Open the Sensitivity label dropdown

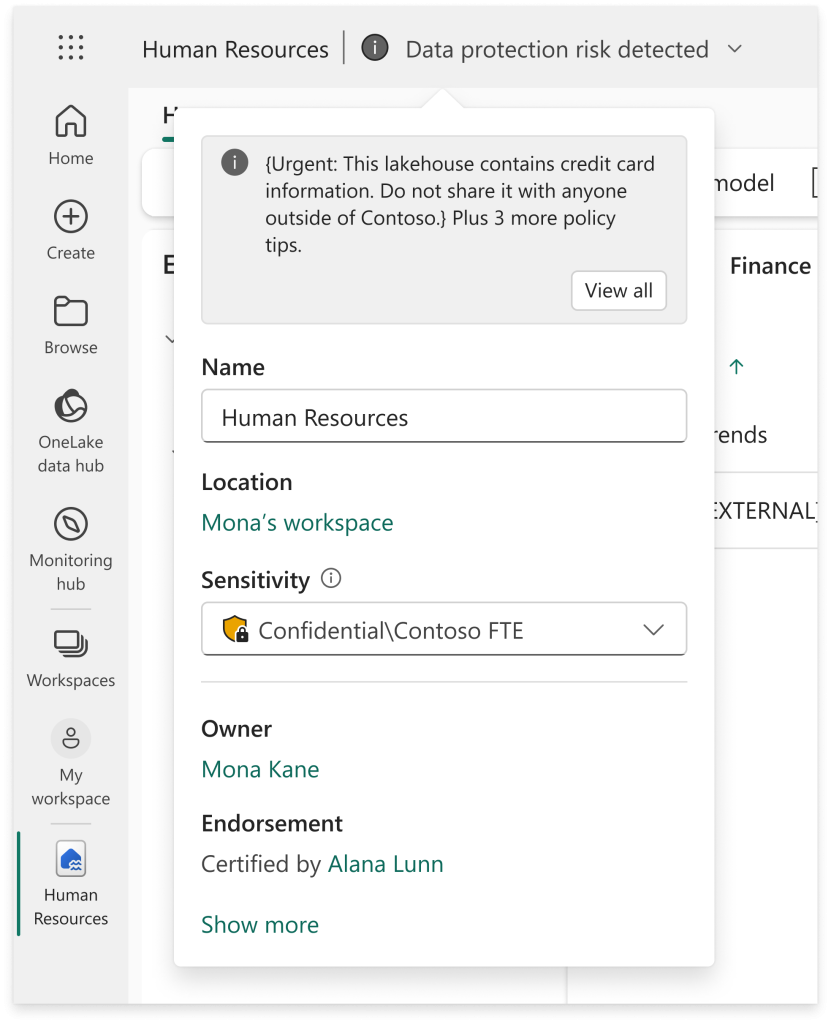pos(444,629)
